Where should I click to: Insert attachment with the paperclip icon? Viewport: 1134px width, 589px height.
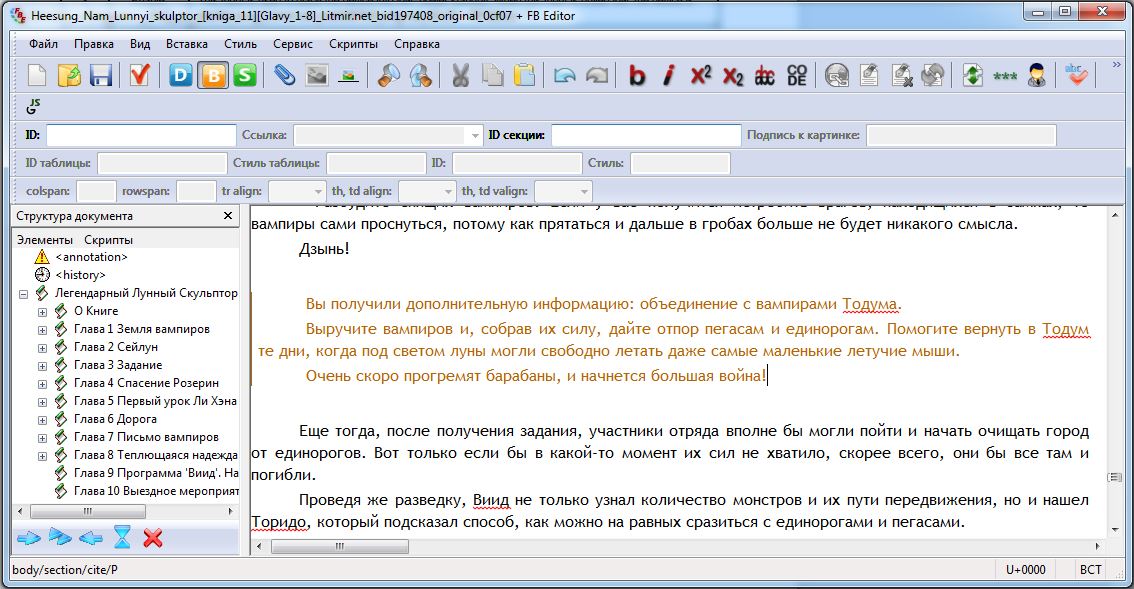[285, 75]
